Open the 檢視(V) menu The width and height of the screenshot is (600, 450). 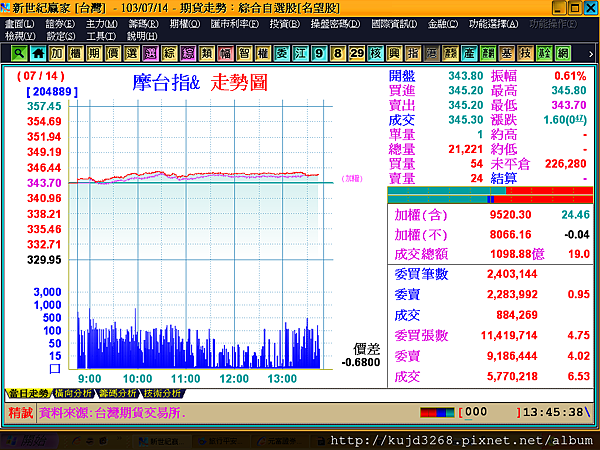pos(20,36)
